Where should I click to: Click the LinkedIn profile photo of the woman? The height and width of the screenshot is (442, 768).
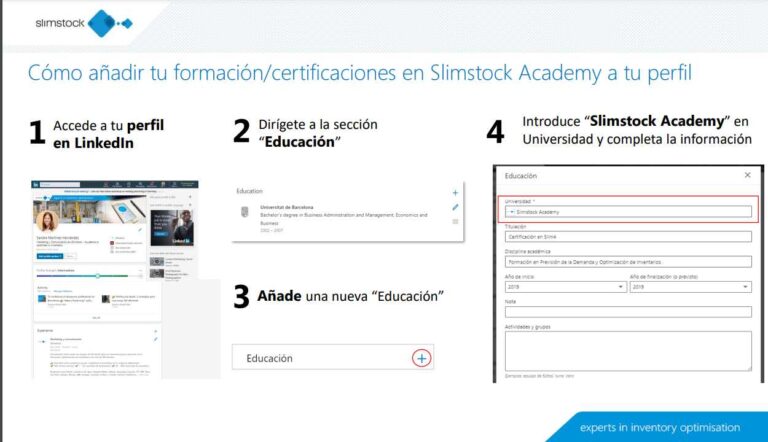[x=45, y=221]
